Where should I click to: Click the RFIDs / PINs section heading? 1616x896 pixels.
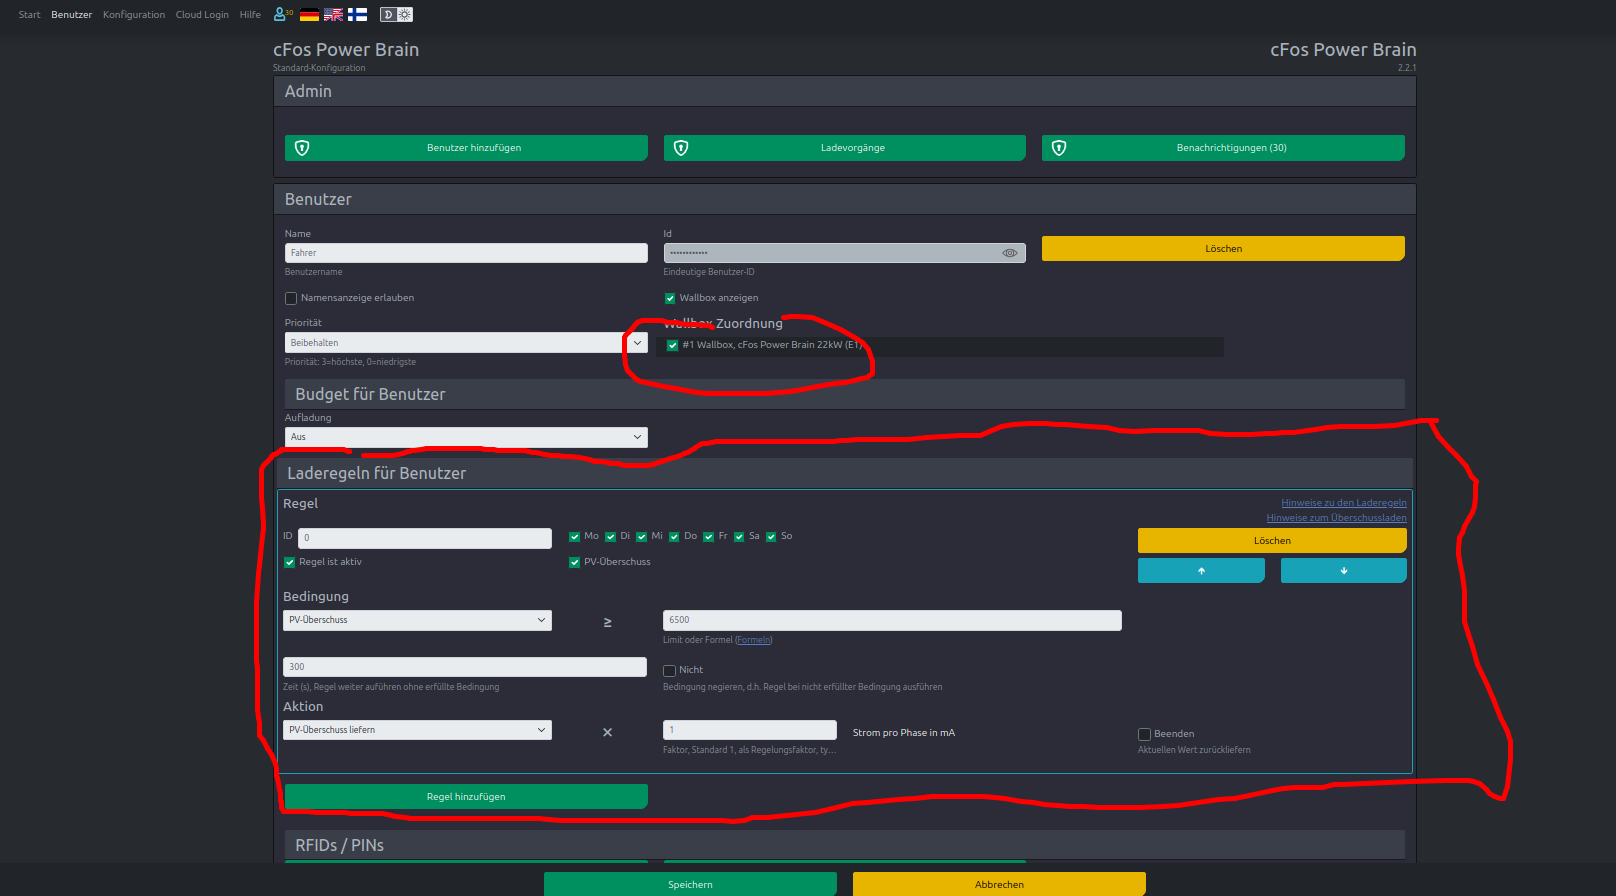[340, 845]
